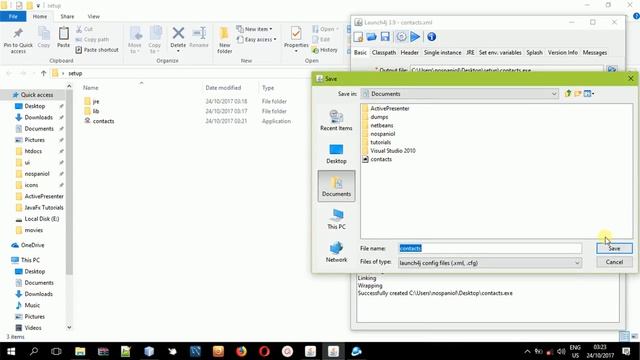Click the Windows Start button

tap(11, 351)
